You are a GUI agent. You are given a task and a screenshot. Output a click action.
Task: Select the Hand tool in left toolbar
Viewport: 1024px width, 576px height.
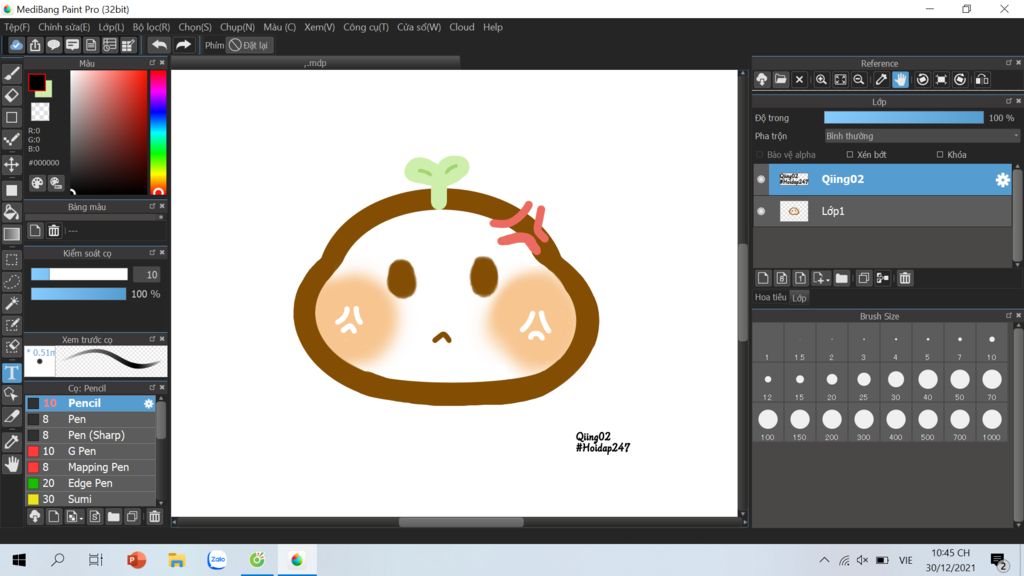(12, 464)
